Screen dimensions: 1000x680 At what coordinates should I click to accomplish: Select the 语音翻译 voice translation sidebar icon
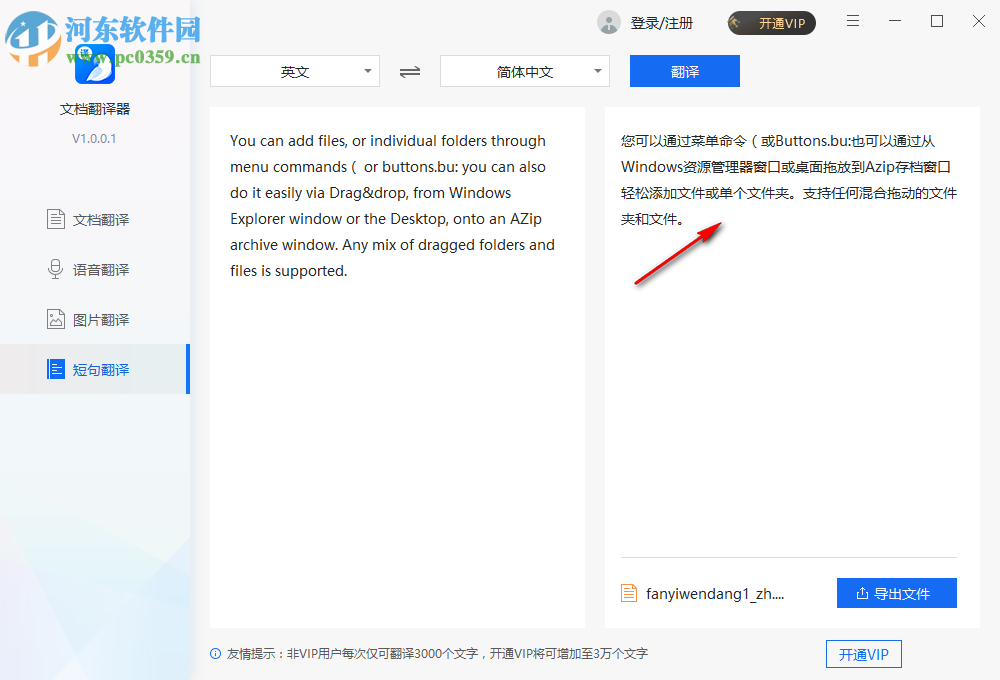coord(55,269)
